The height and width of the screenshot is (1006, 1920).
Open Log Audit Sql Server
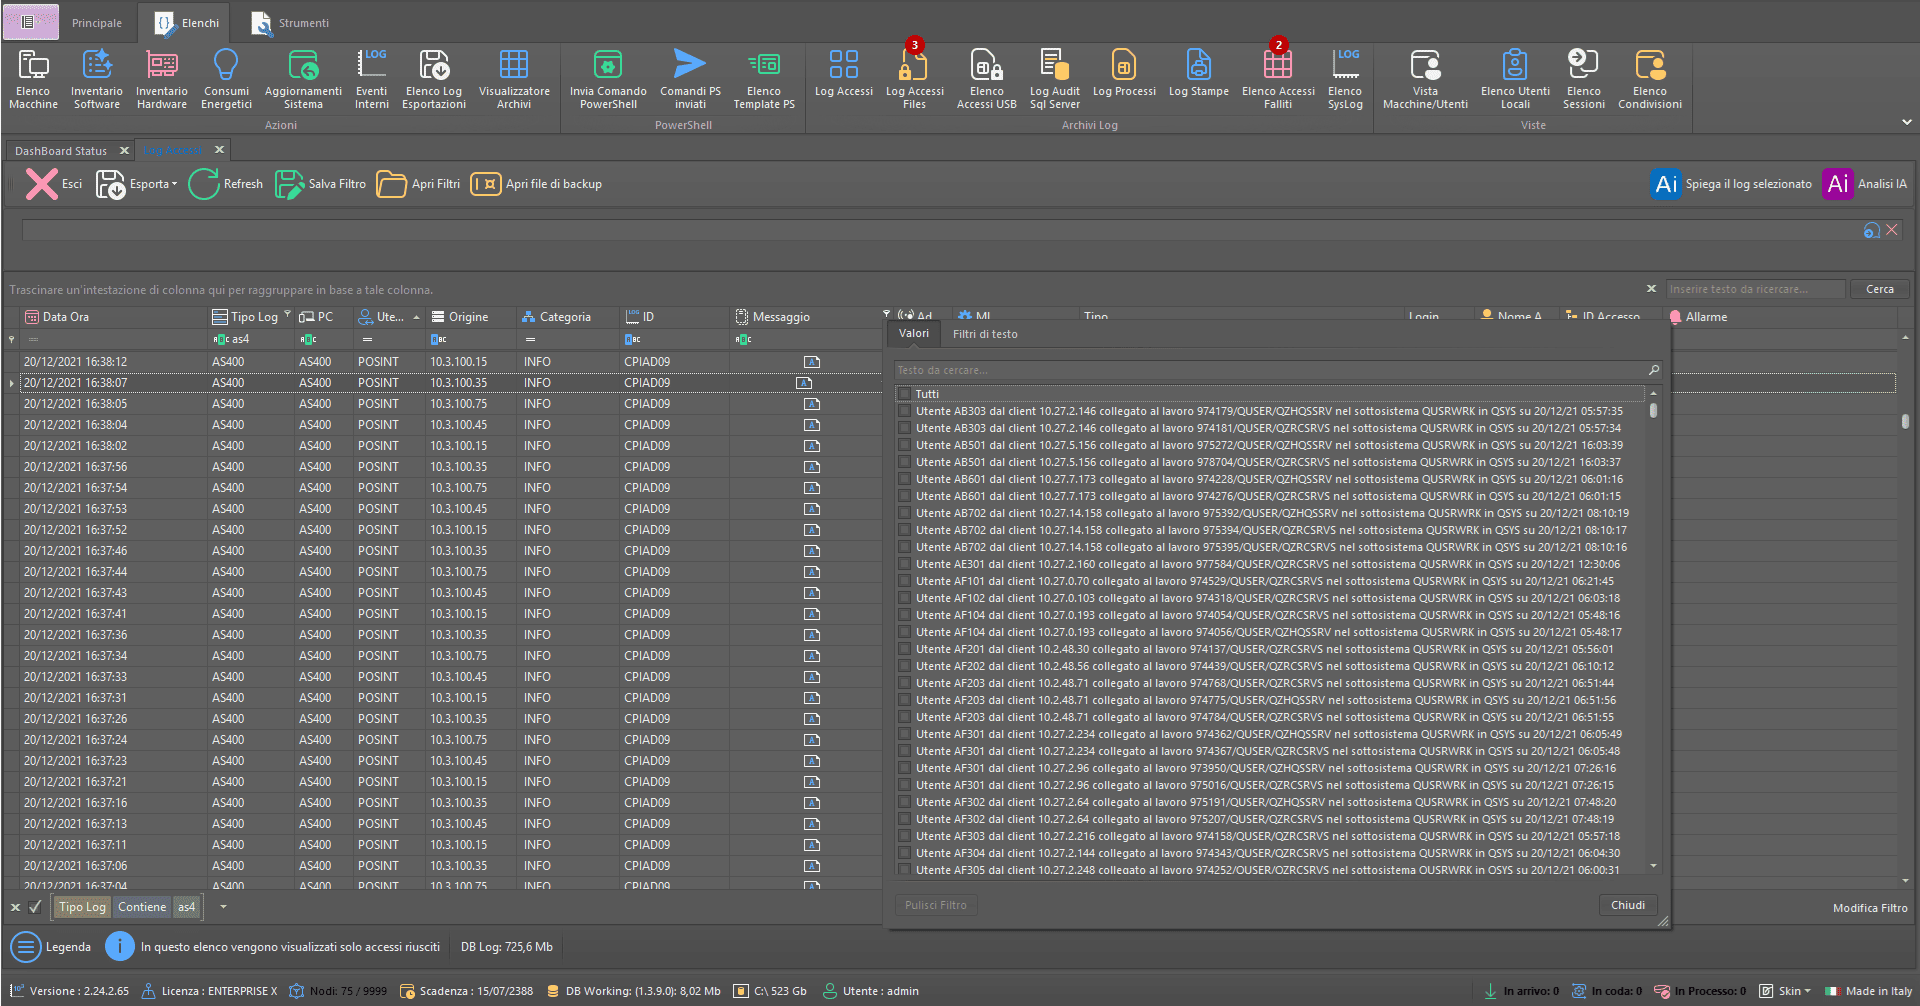click(1055, 79)
